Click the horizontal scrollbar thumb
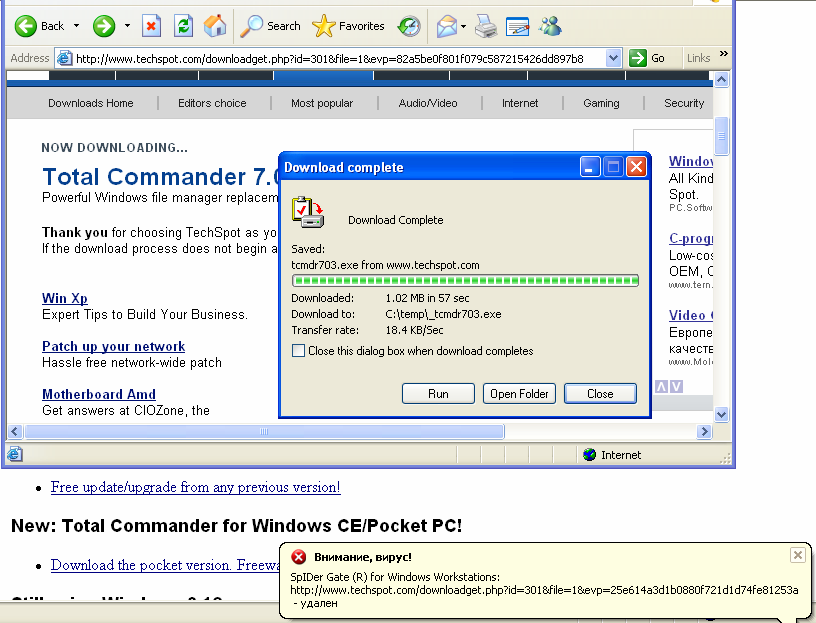The height and width of the screenshot is (623, 816). click(264, 431)
